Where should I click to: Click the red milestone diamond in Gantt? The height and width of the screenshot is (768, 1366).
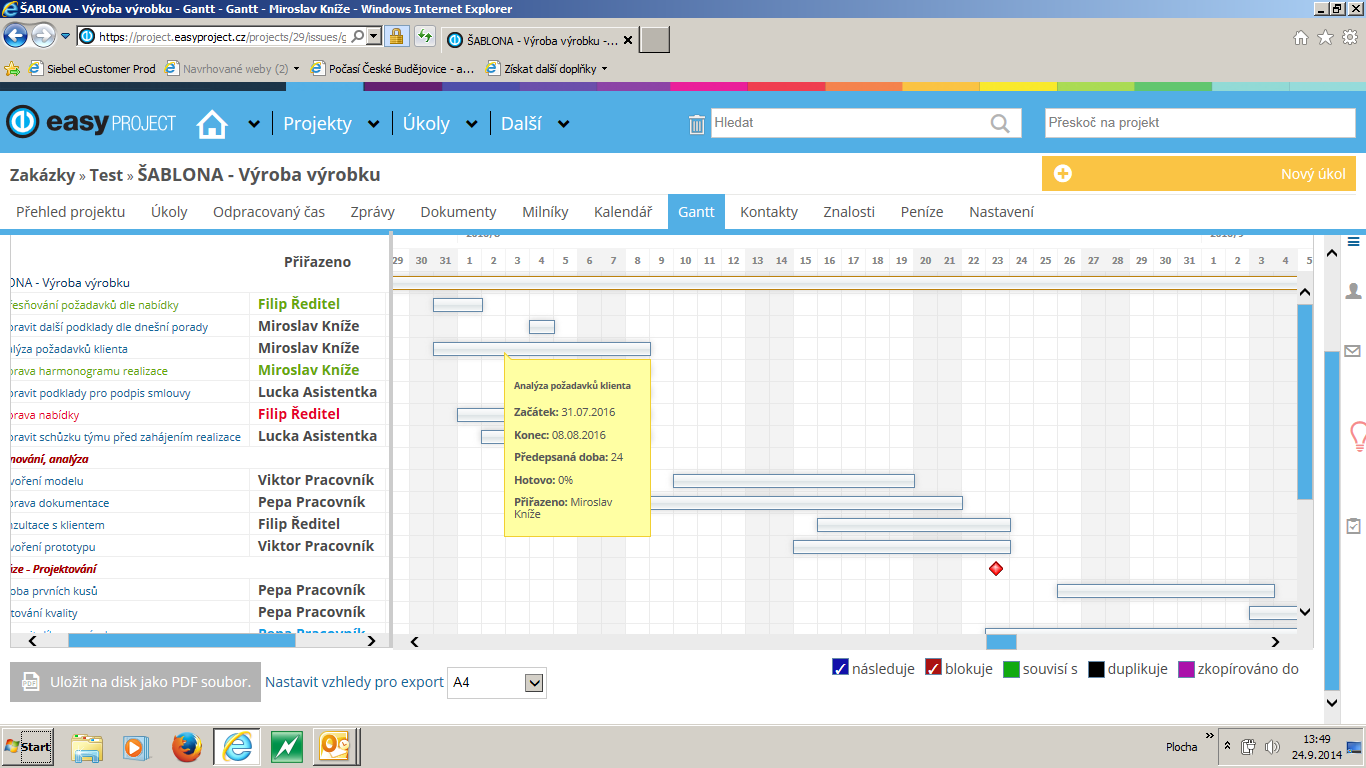click(995, 568)
